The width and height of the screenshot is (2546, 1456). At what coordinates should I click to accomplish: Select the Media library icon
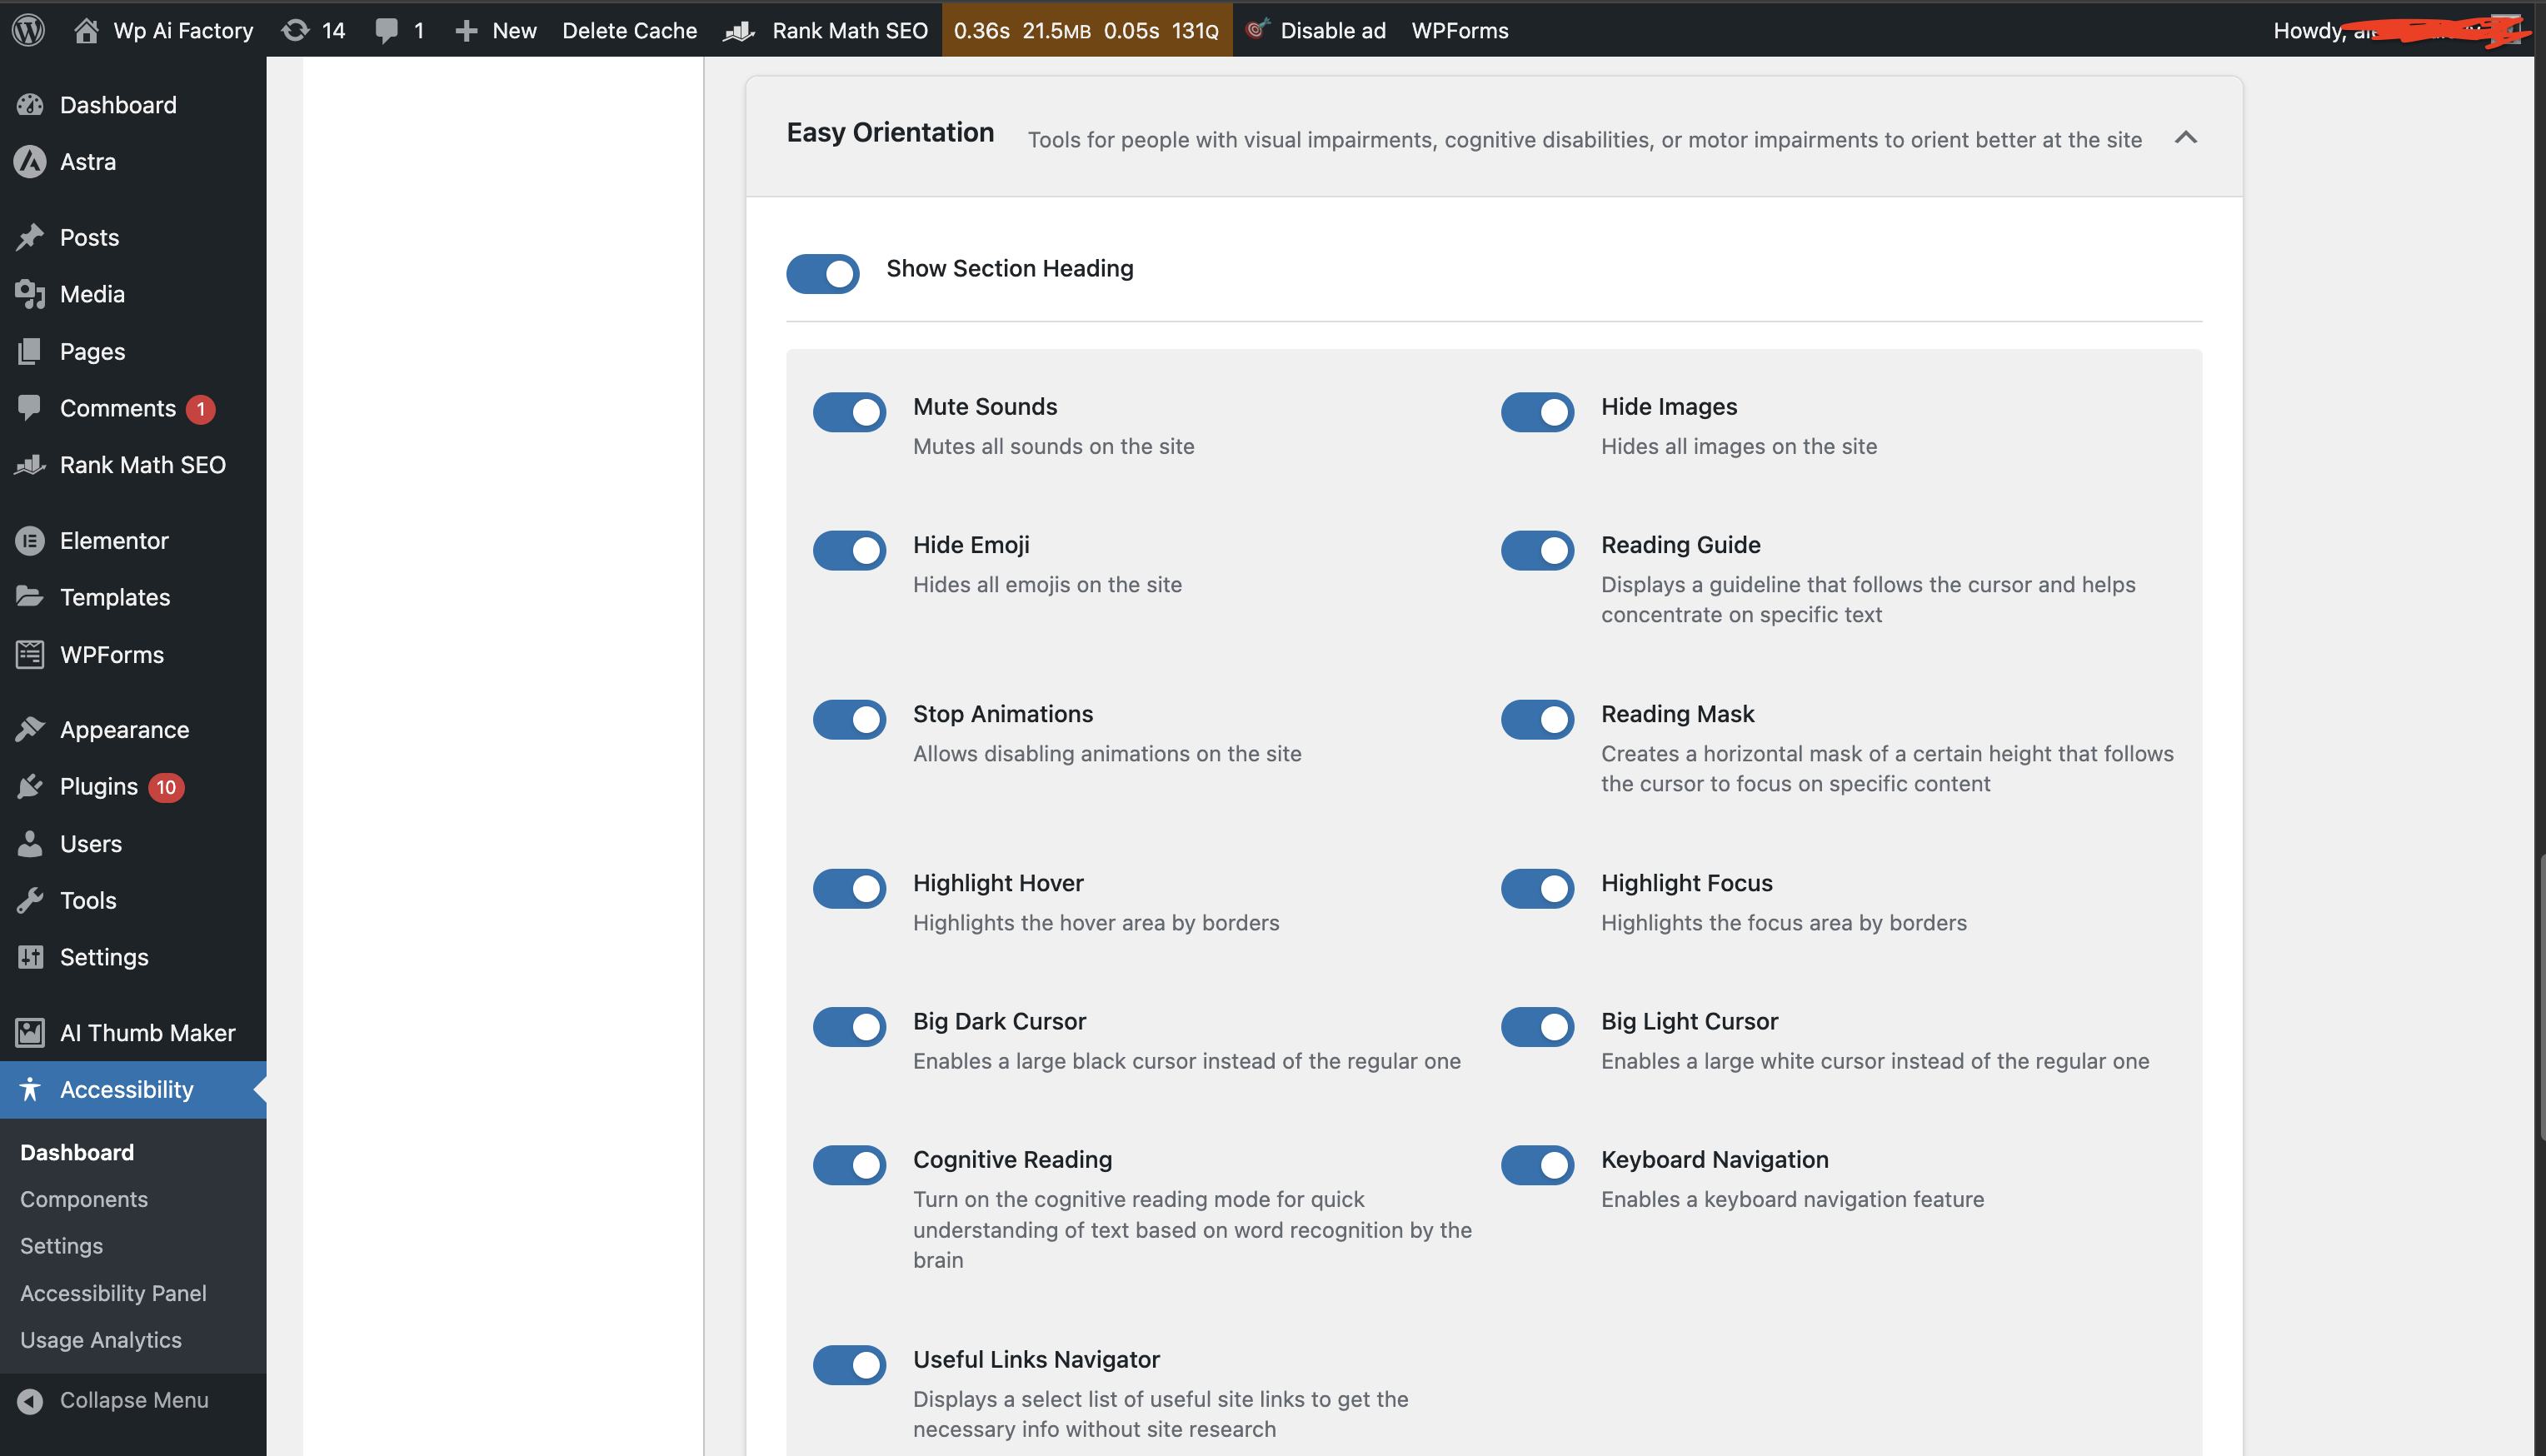point(31,293)
